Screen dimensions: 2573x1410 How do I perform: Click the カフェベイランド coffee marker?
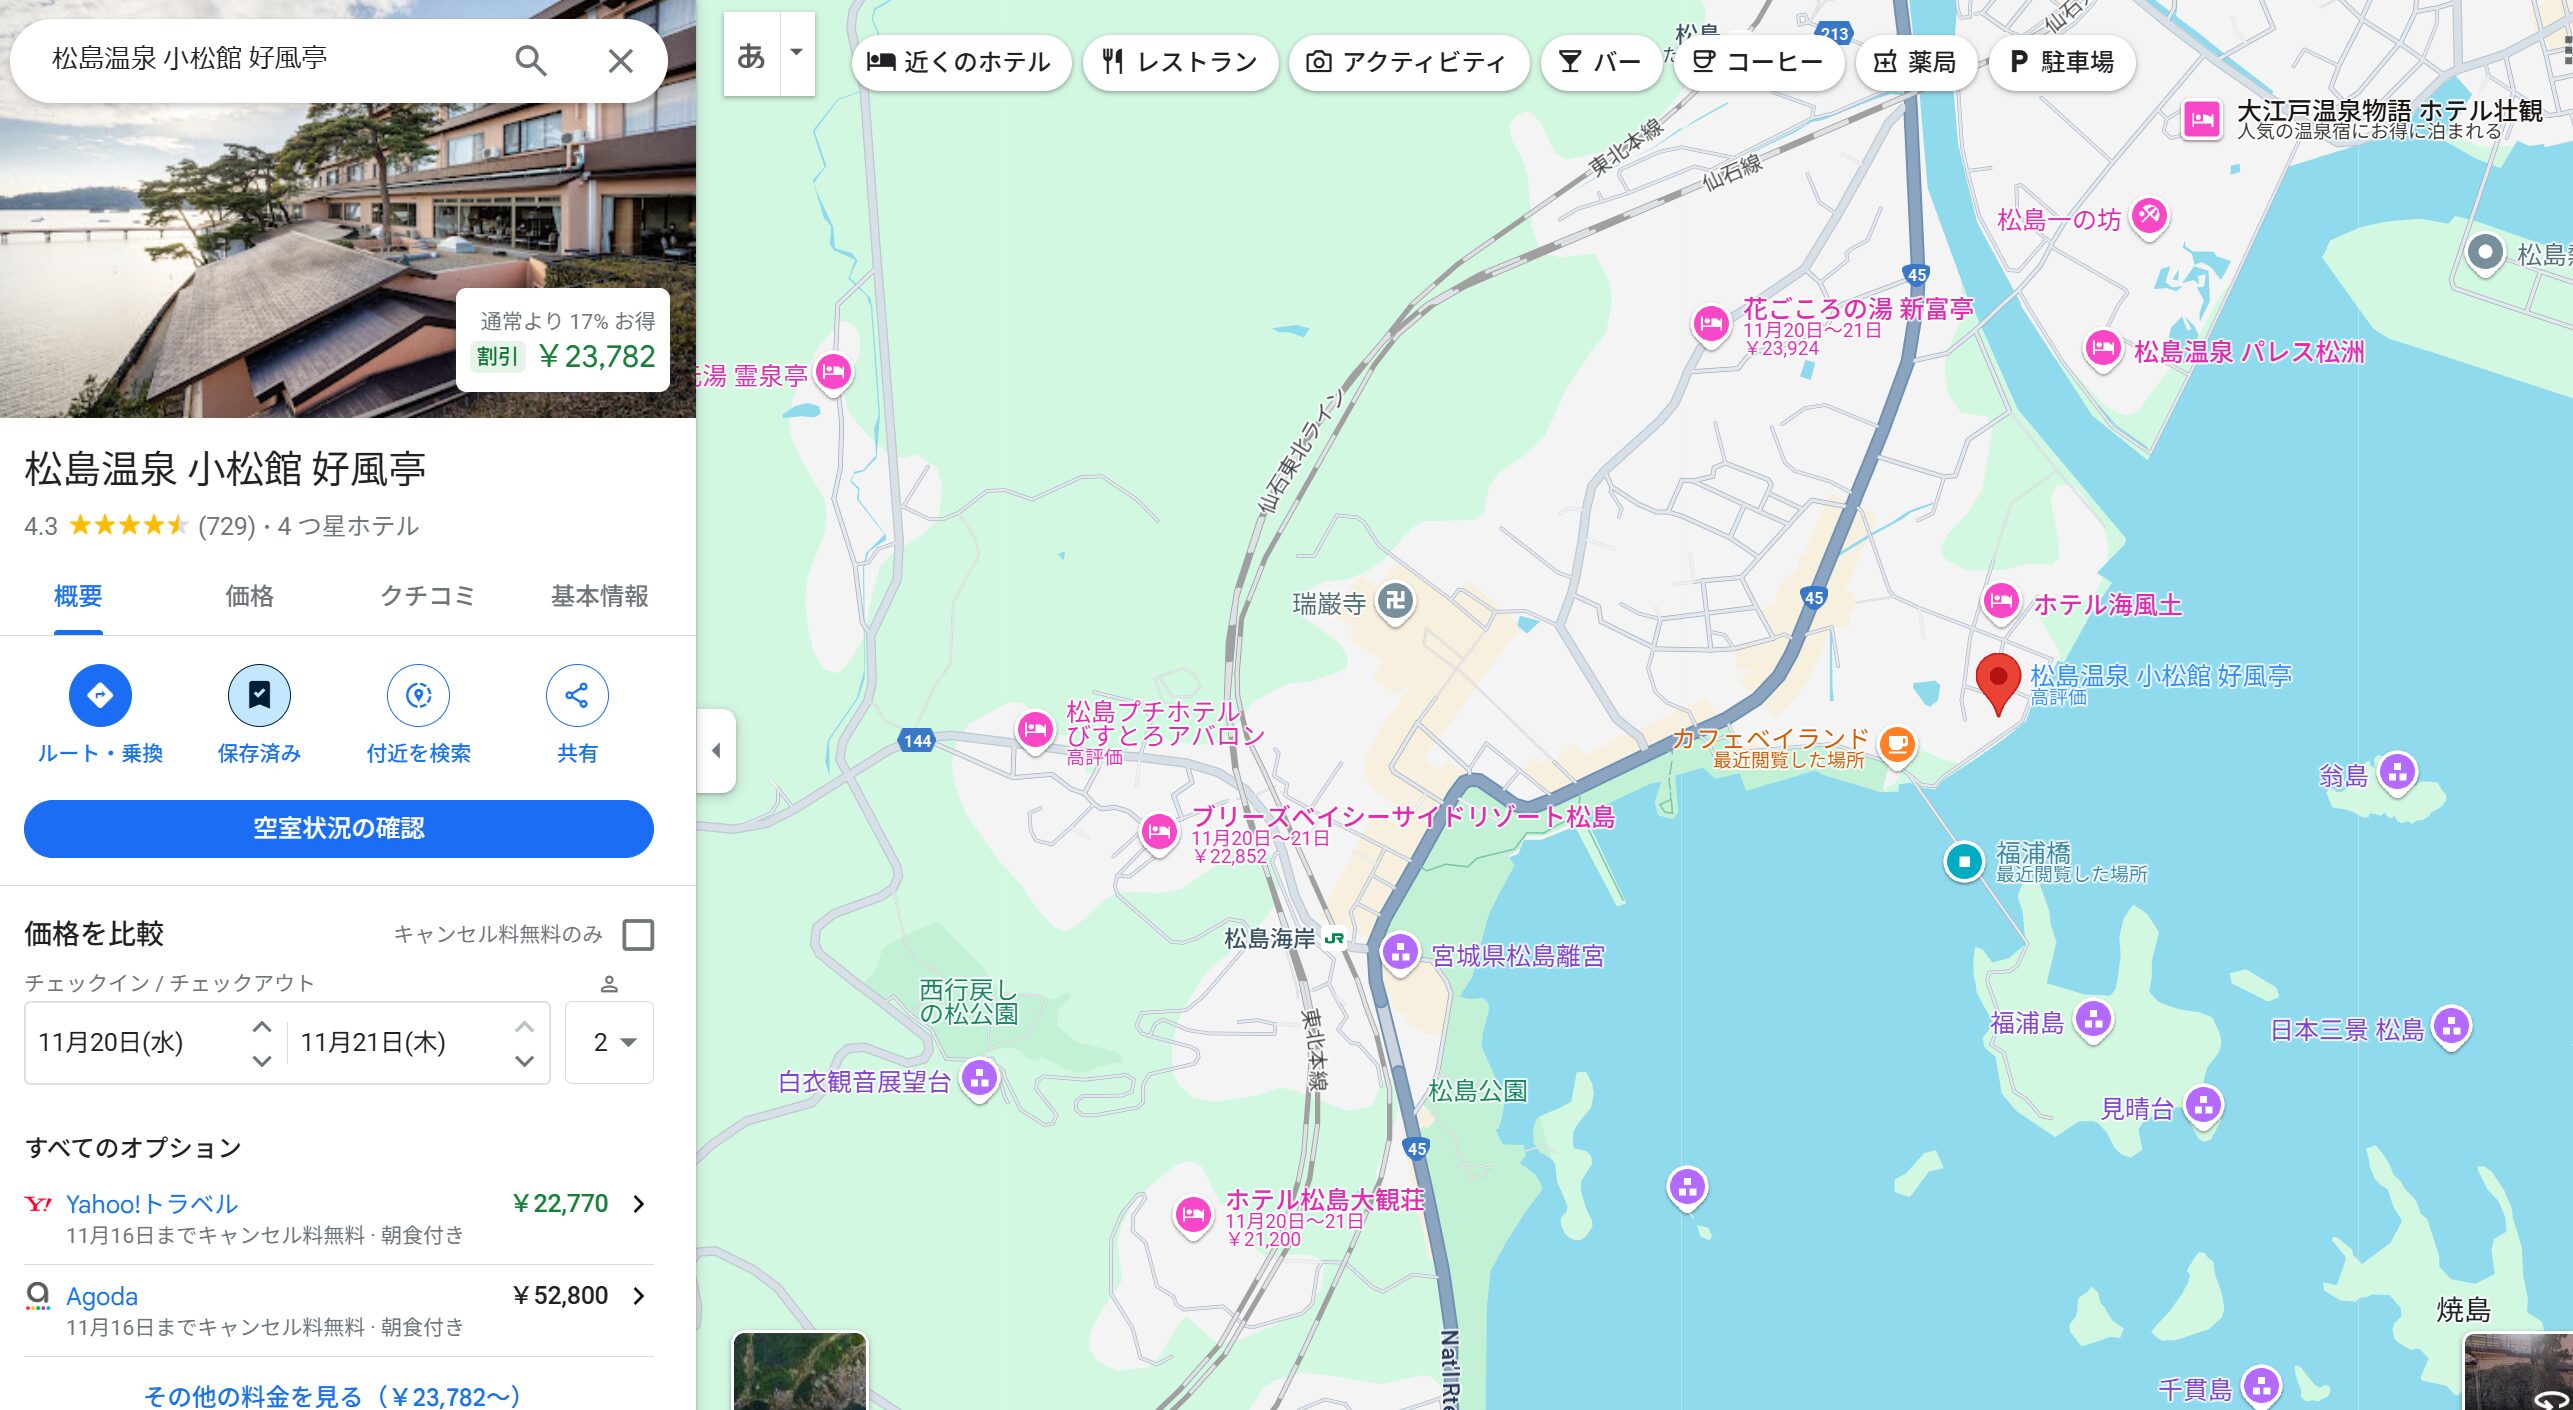tap(1896, 744)
